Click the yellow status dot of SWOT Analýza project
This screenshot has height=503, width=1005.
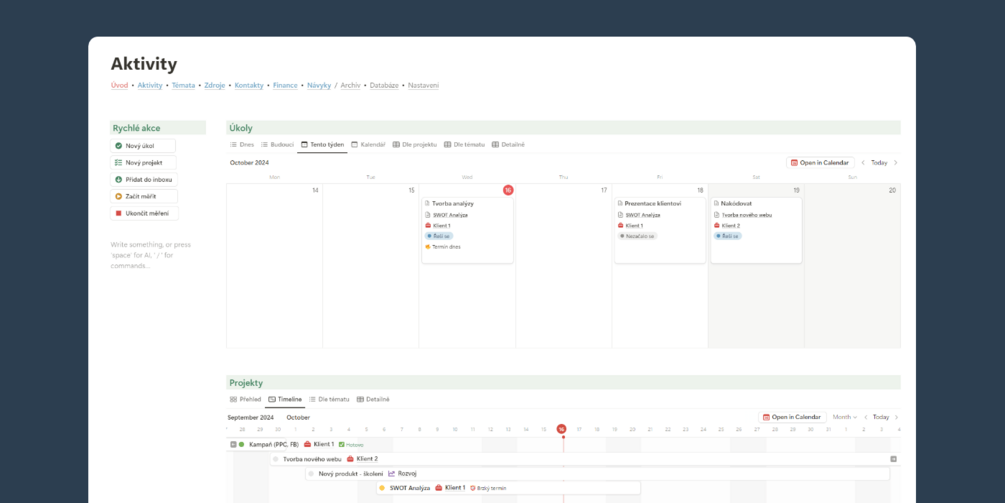382,488
